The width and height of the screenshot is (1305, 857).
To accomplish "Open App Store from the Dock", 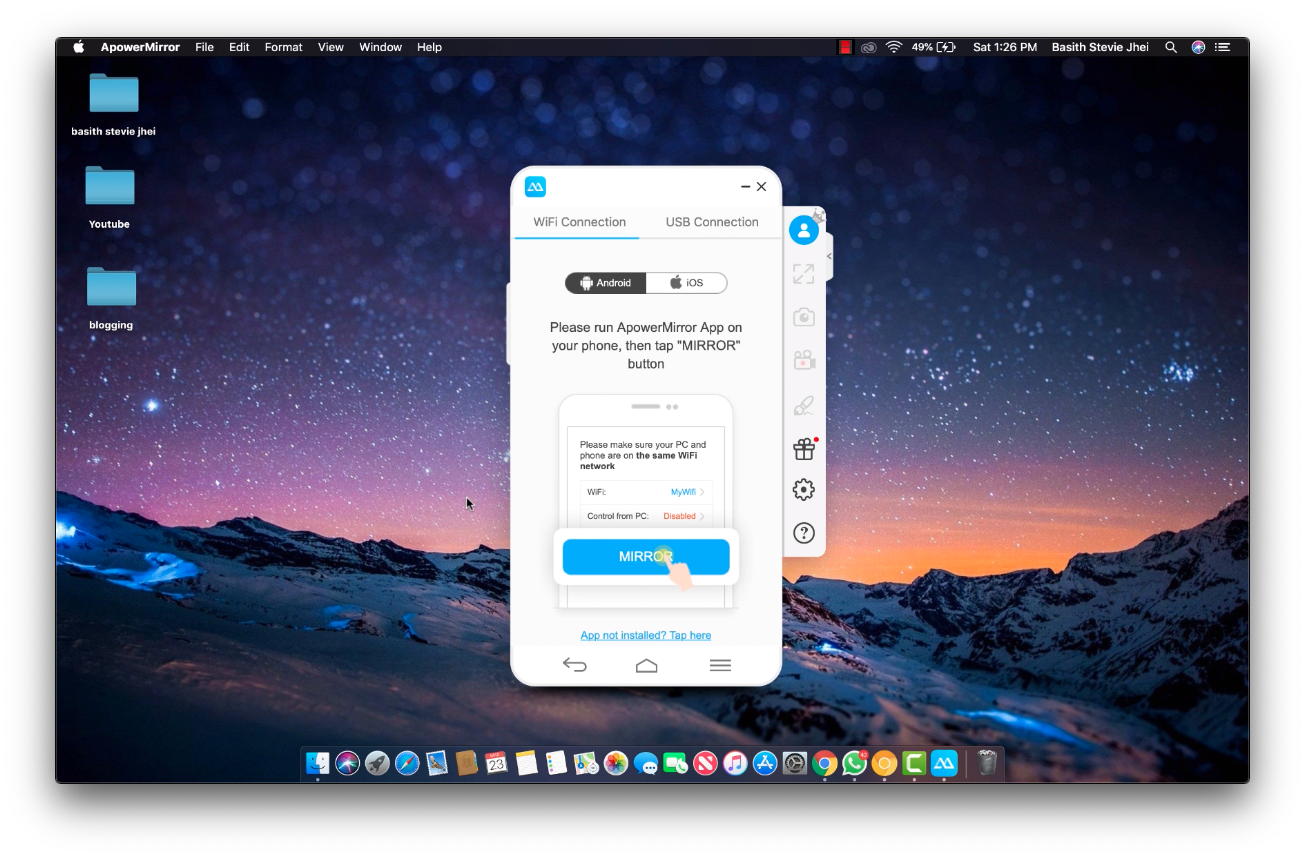I will pyautogui.click(x=765, y=763).
